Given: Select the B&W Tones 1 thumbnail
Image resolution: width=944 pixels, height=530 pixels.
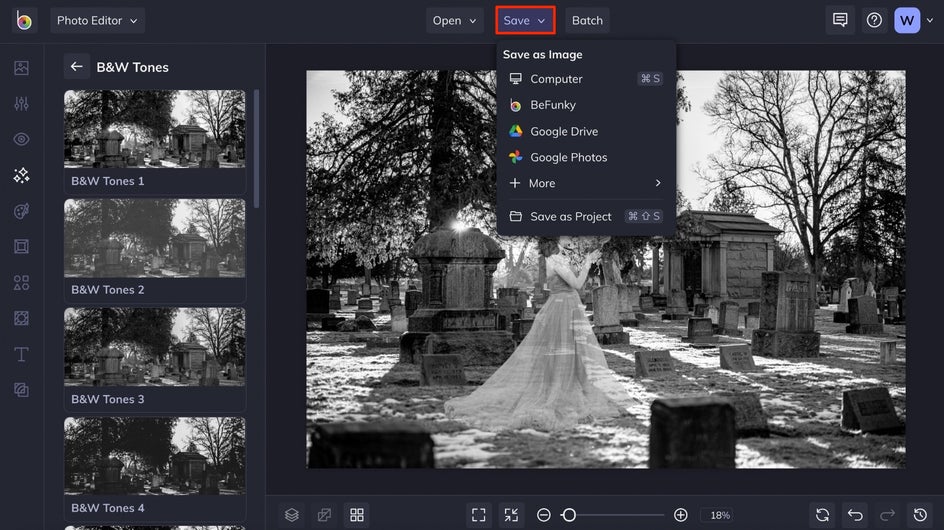Looking at the screenshot, I should [155, 129].
